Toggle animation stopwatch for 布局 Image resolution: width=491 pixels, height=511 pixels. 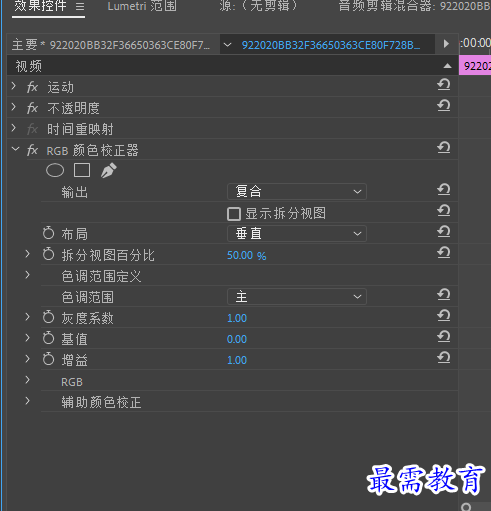(48, 233)
